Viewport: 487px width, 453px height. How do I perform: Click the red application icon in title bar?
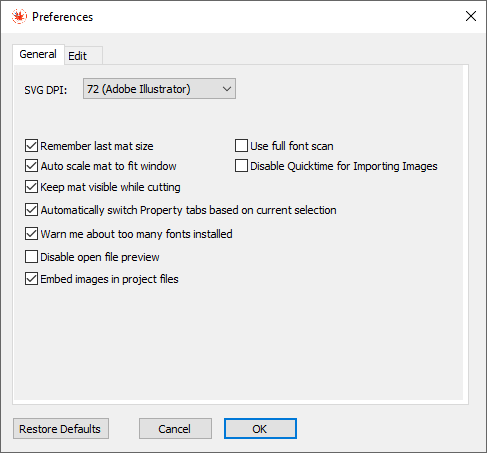[x=19, y=17]
